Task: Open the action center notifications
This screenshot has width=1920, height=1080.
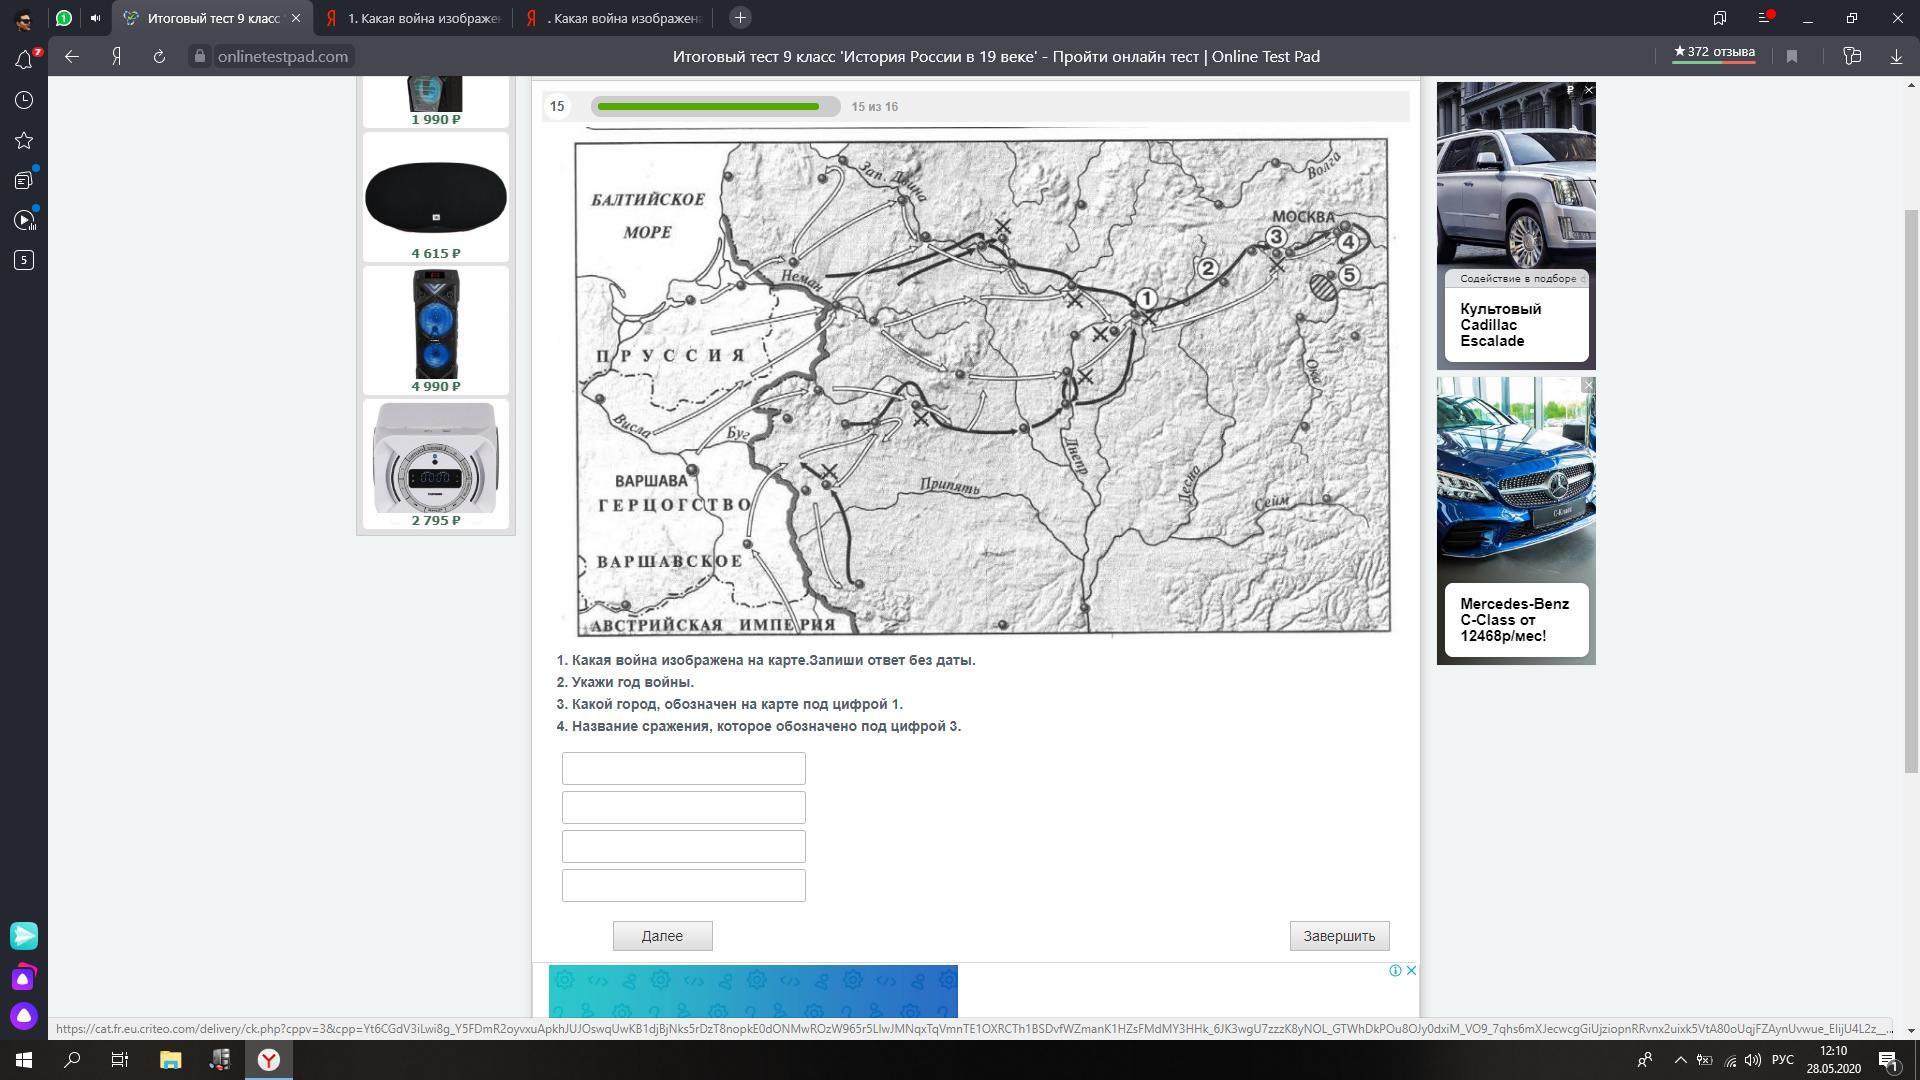Action: 1888,1060
